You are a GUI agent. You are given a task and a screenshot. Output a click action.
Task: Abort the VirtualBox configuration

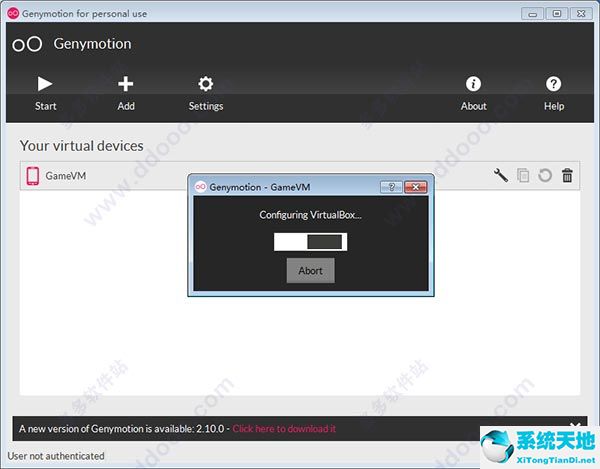click(x=310, y=270)
